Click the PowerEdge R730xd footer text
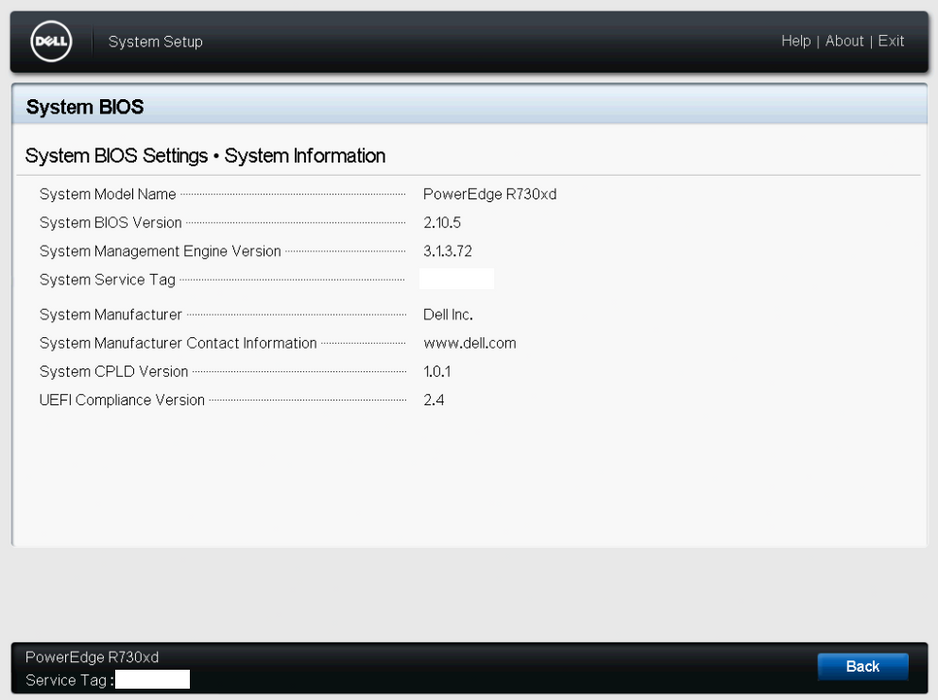 92,658
